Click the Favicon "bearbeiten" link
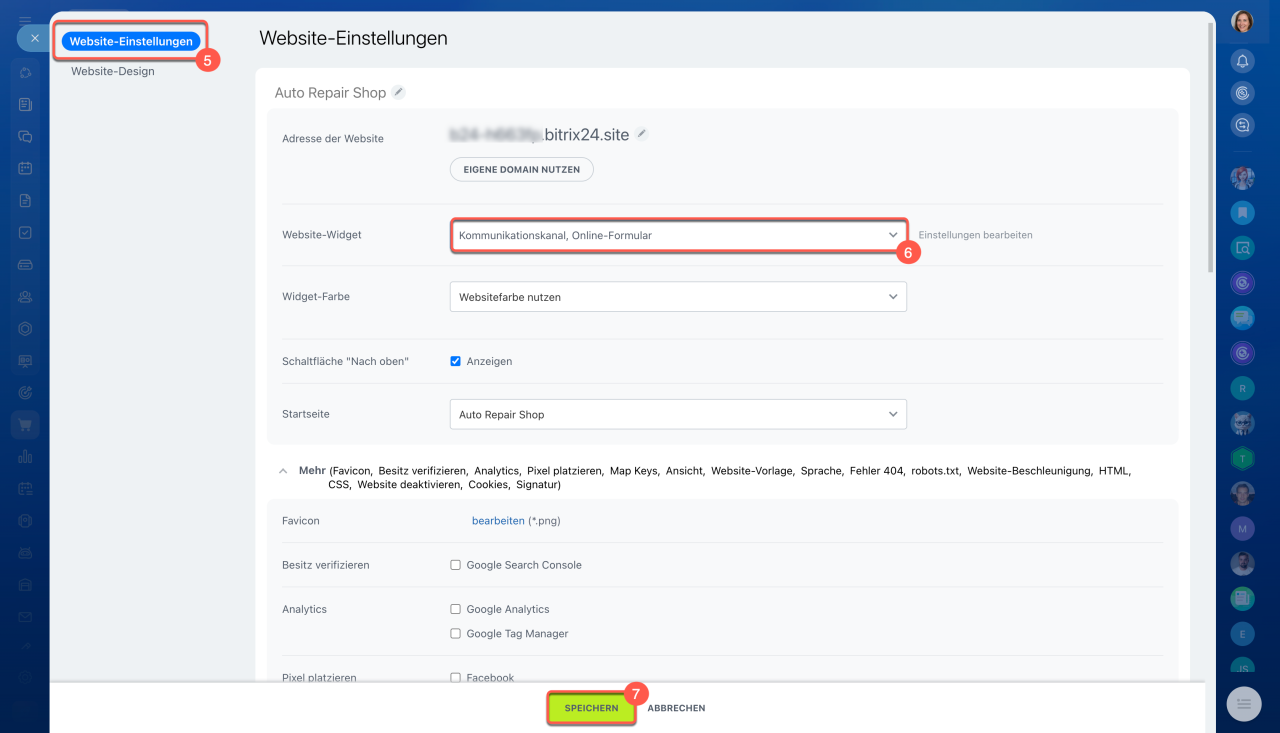Screen dimensions: 1280x733 coord(498,521)
